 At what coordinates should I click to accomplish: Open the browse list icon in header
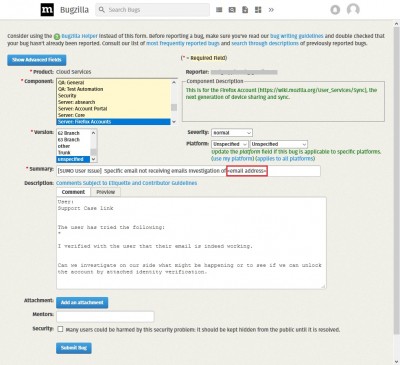219,10
